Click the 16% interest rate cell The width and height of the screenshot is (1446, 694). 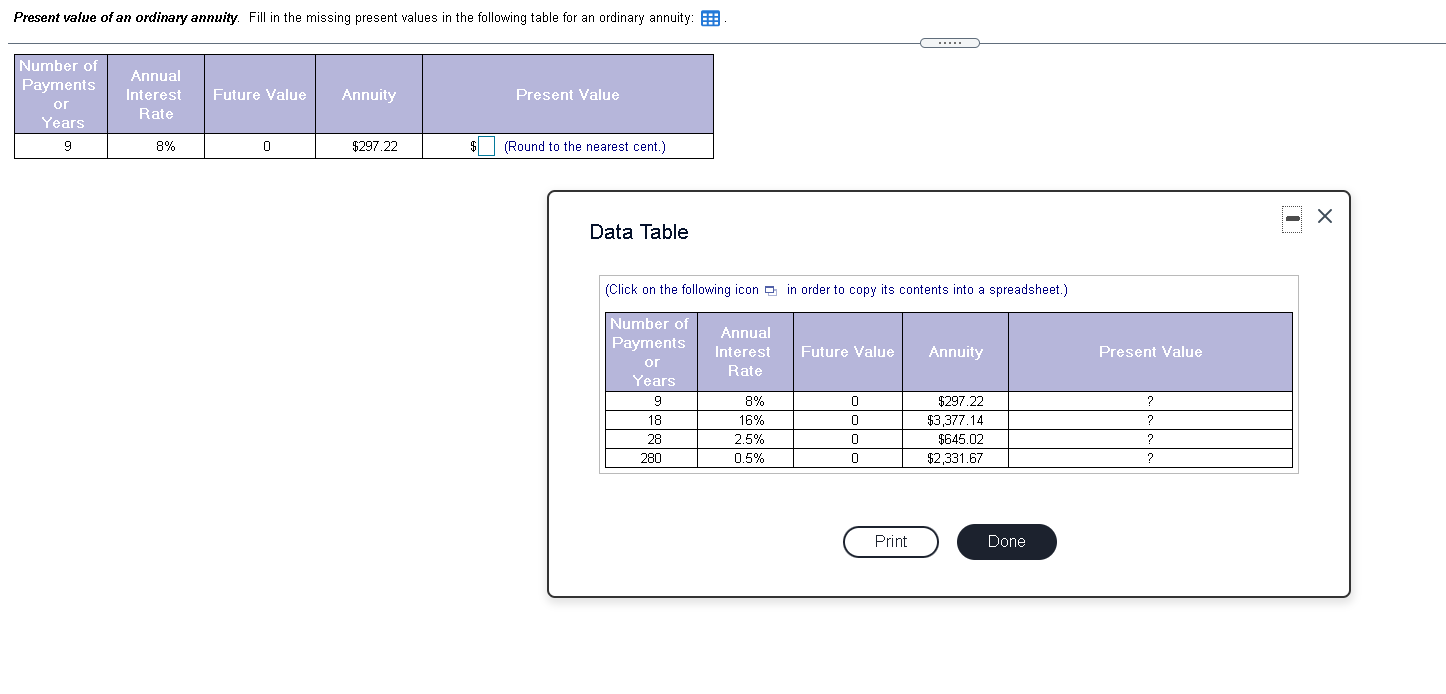click(x=745, y=421)
